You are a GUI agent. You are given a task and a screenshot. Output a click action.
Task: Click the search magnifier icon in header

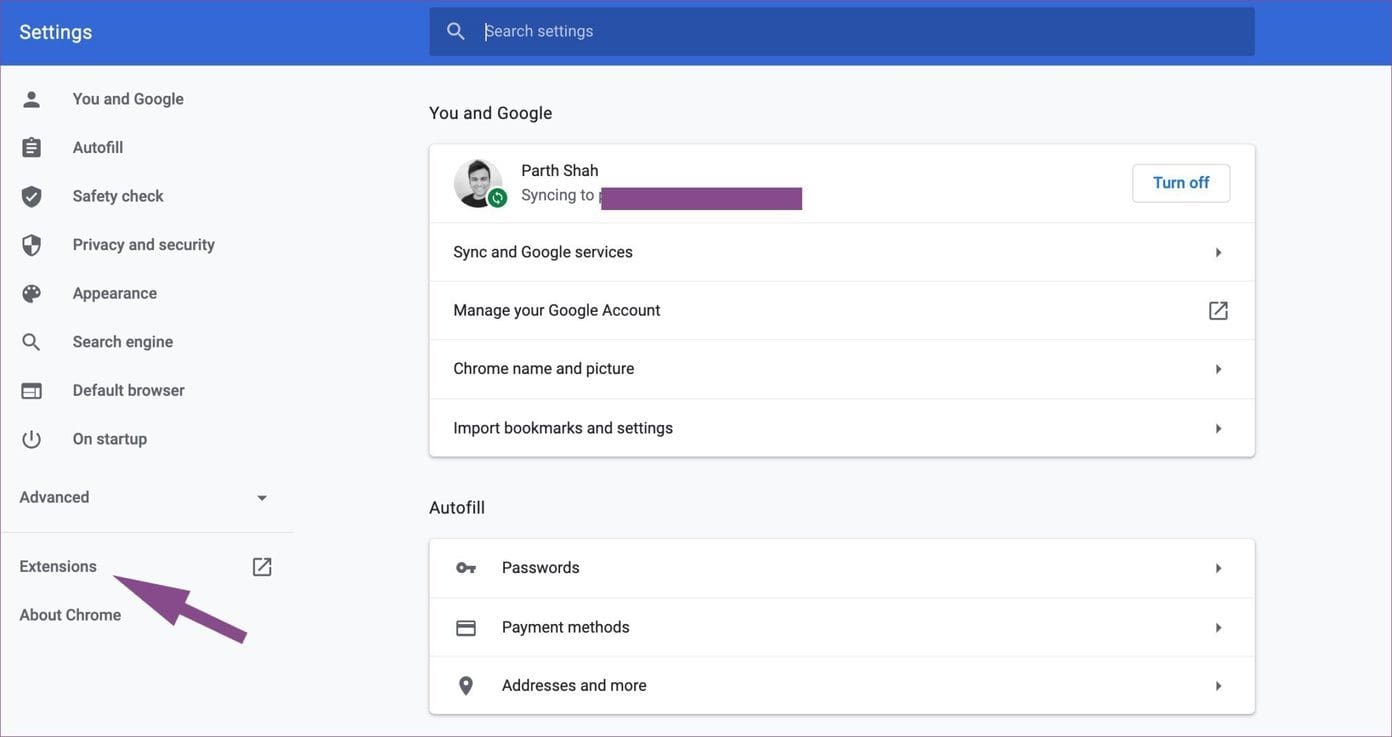point(456,31)
